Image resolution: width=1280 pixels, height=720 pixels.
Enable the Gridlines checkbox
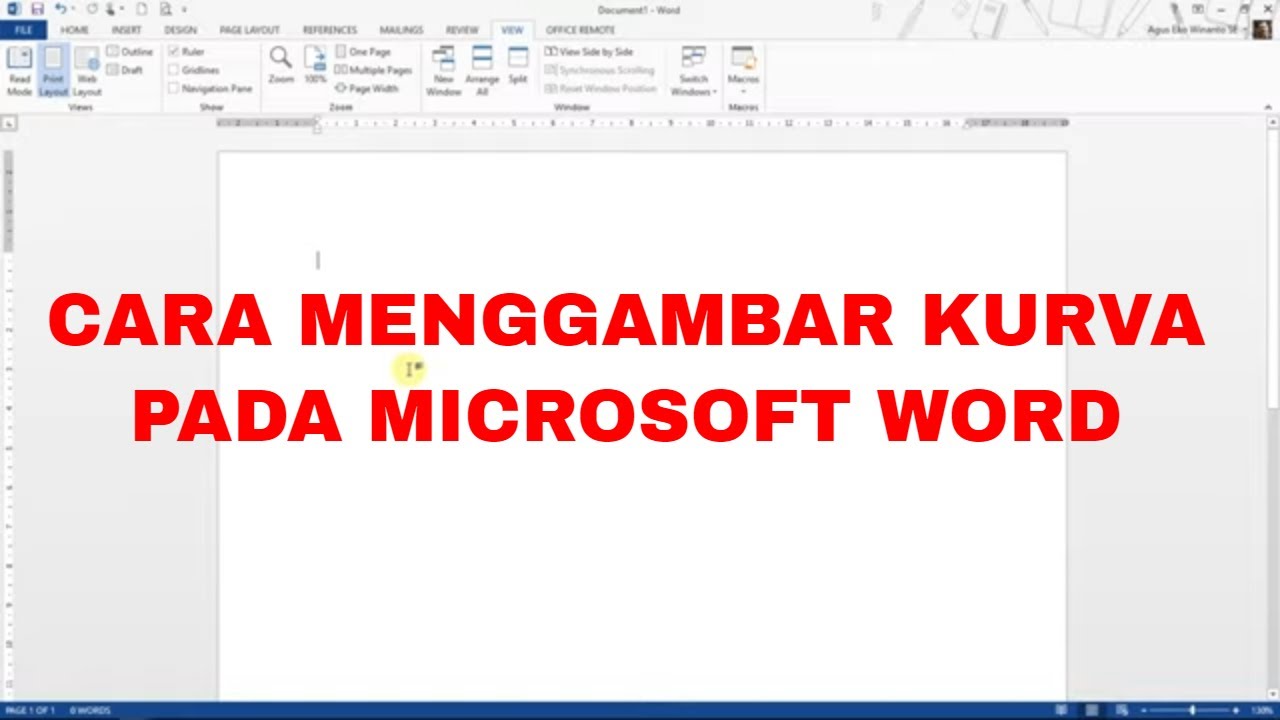coord(174,70)
